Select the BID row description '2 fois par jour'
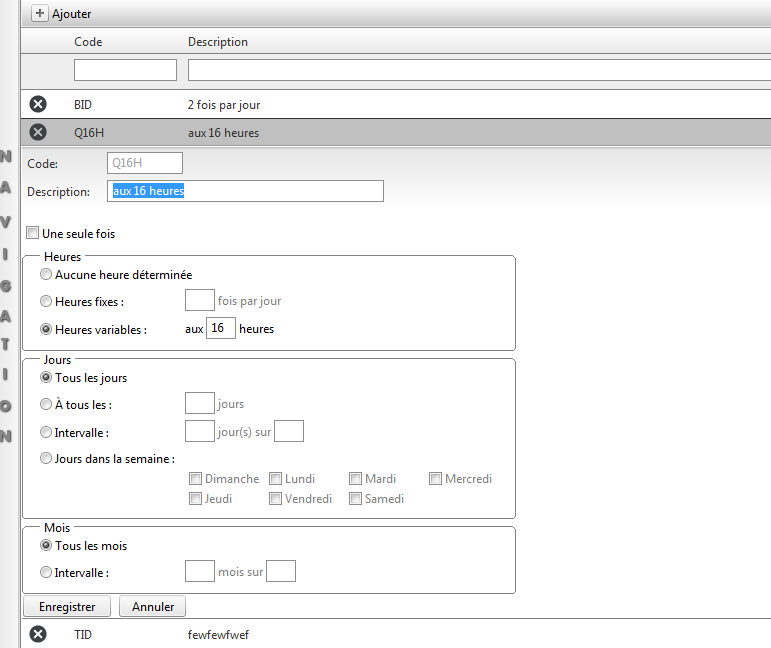This screenshot has width=771, height=648. tap(224, 105)
